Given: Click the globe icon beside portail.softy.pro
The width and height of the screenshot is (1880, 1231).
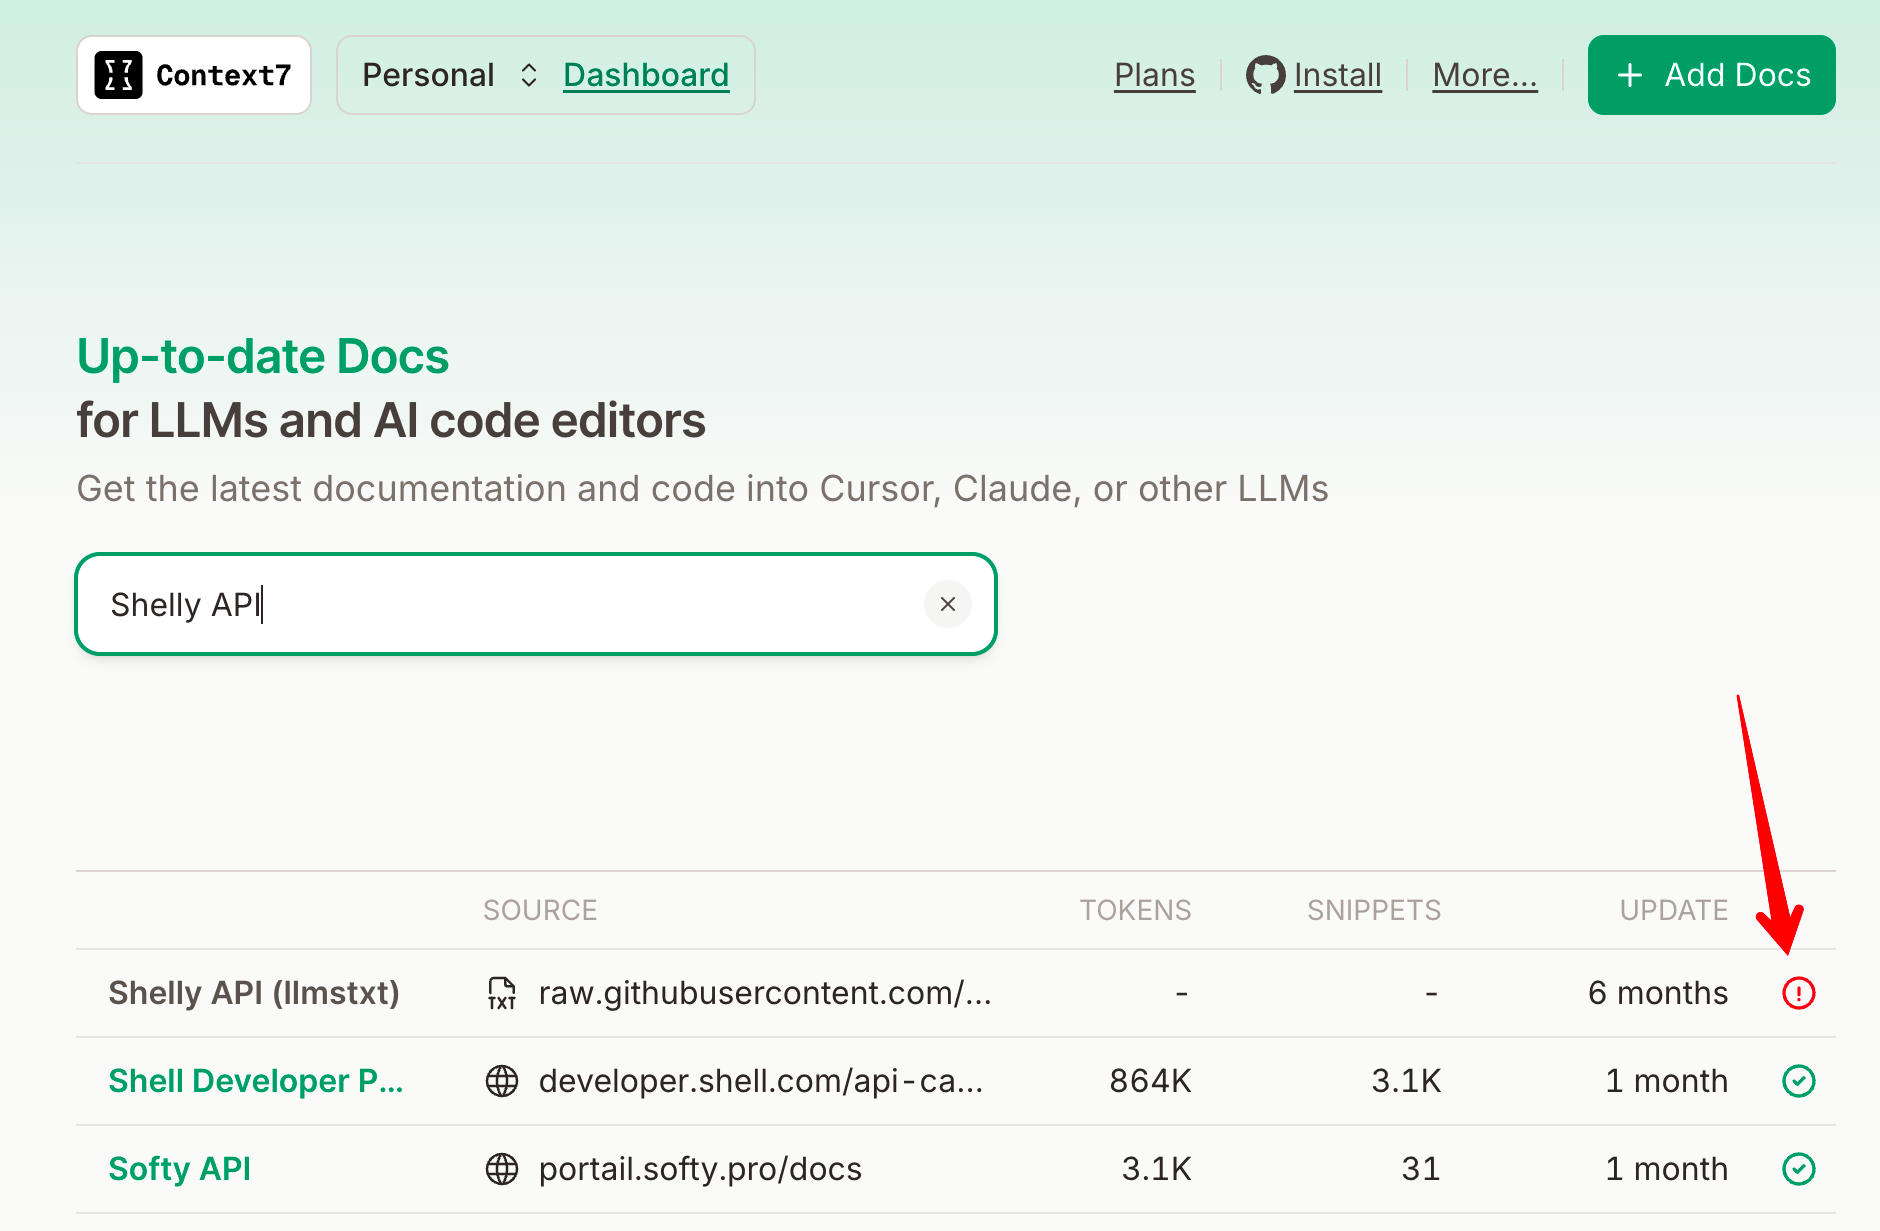Looking at the screenshot, I should click(502, 1169).
